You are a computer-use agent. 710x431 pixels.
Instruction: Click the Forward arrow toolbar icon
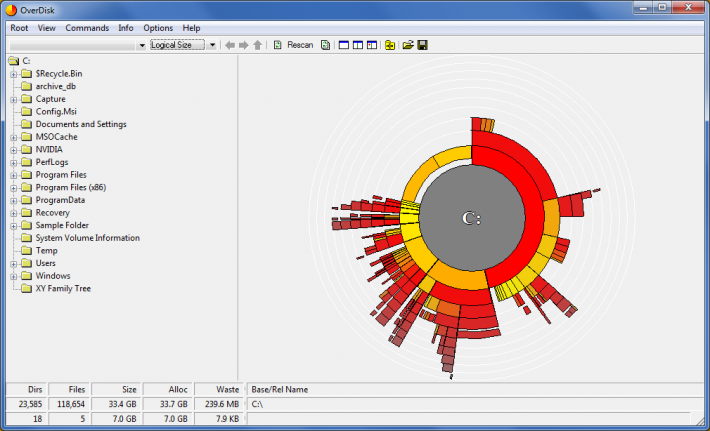244,45
